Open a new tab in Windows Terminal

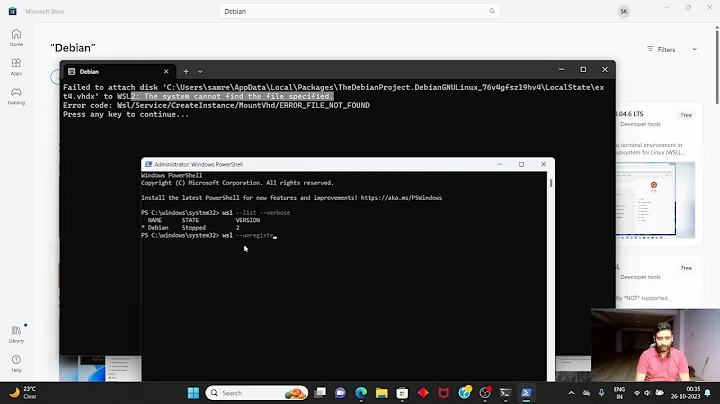186,72
